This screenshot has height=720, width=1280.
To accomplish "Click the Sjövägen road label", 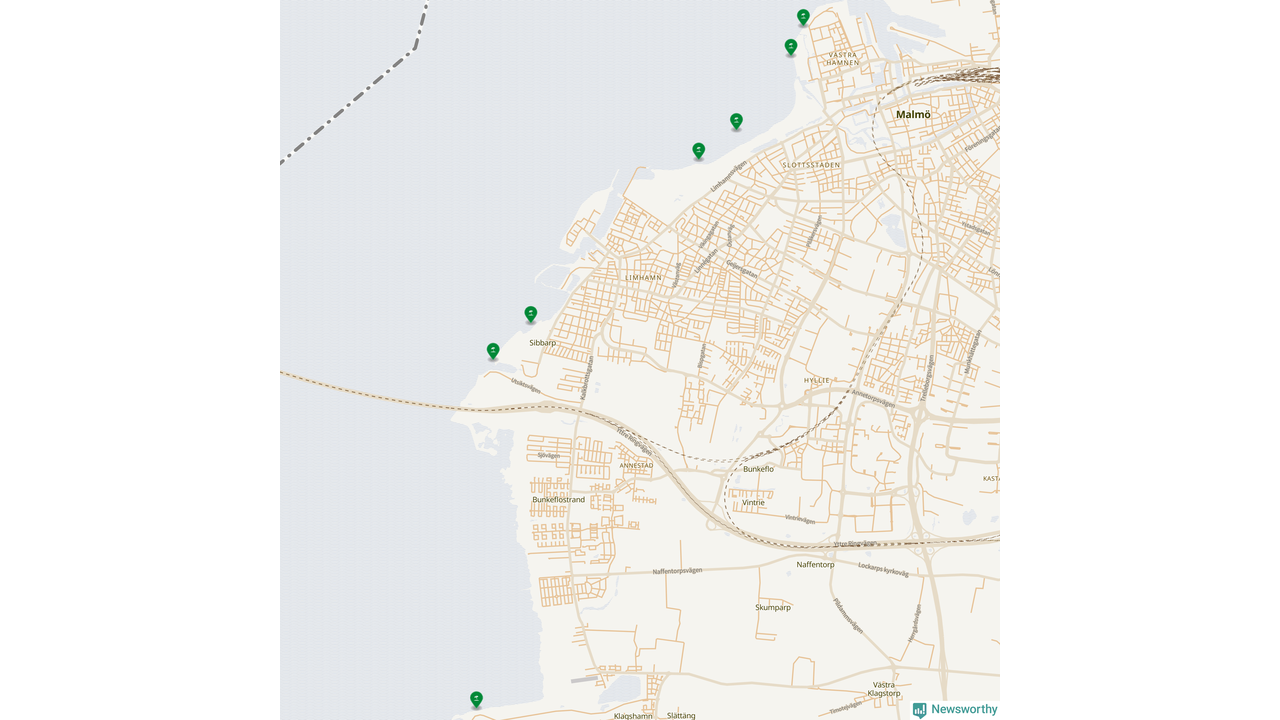I will (x=549, y=455).
